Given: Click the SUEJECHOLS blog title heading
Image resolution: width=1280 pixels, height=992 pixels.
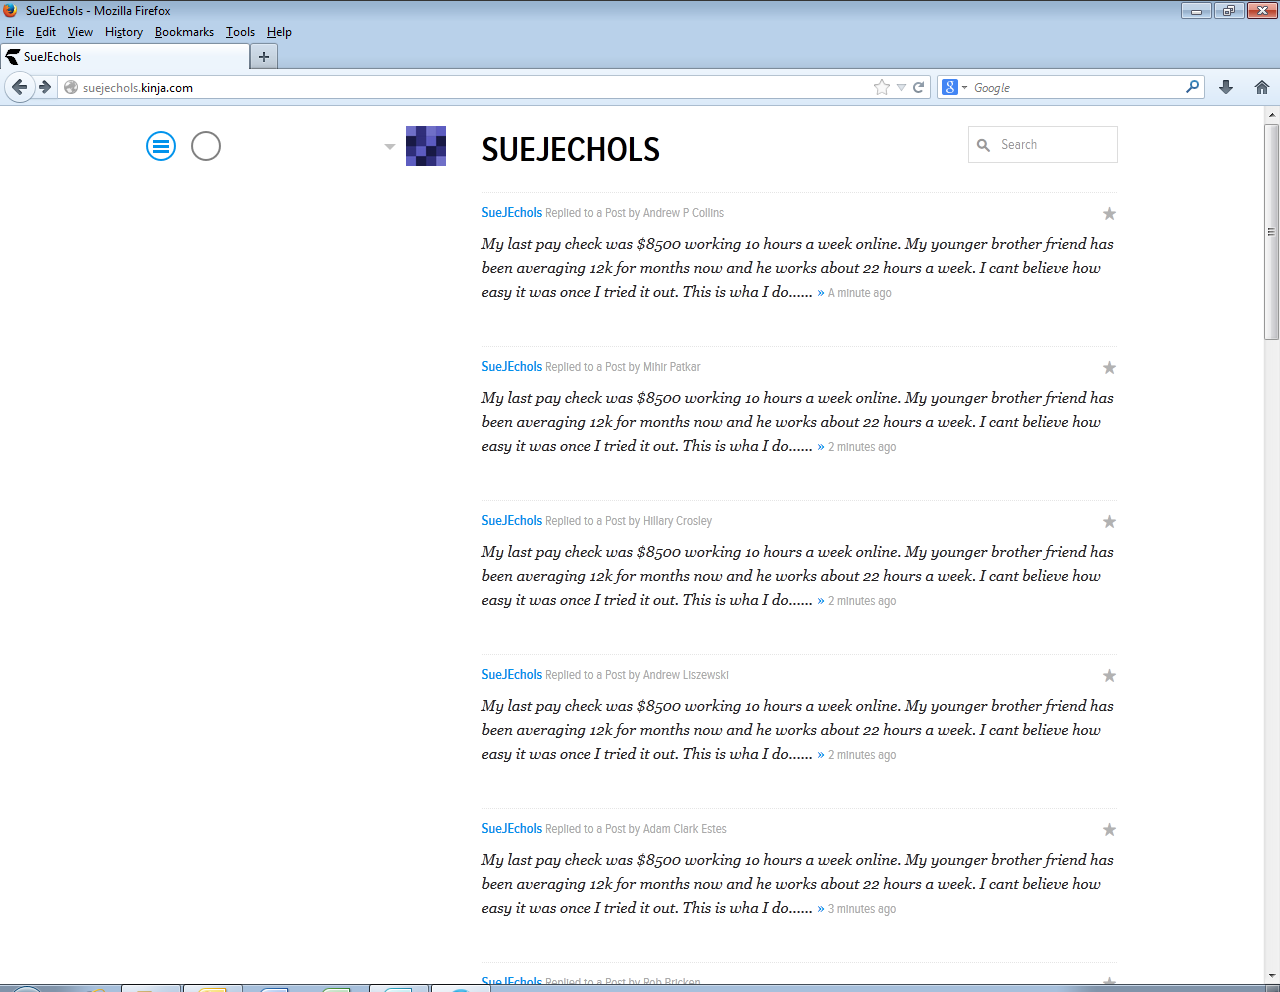Looking at the screenshot, I should point(571,150).
